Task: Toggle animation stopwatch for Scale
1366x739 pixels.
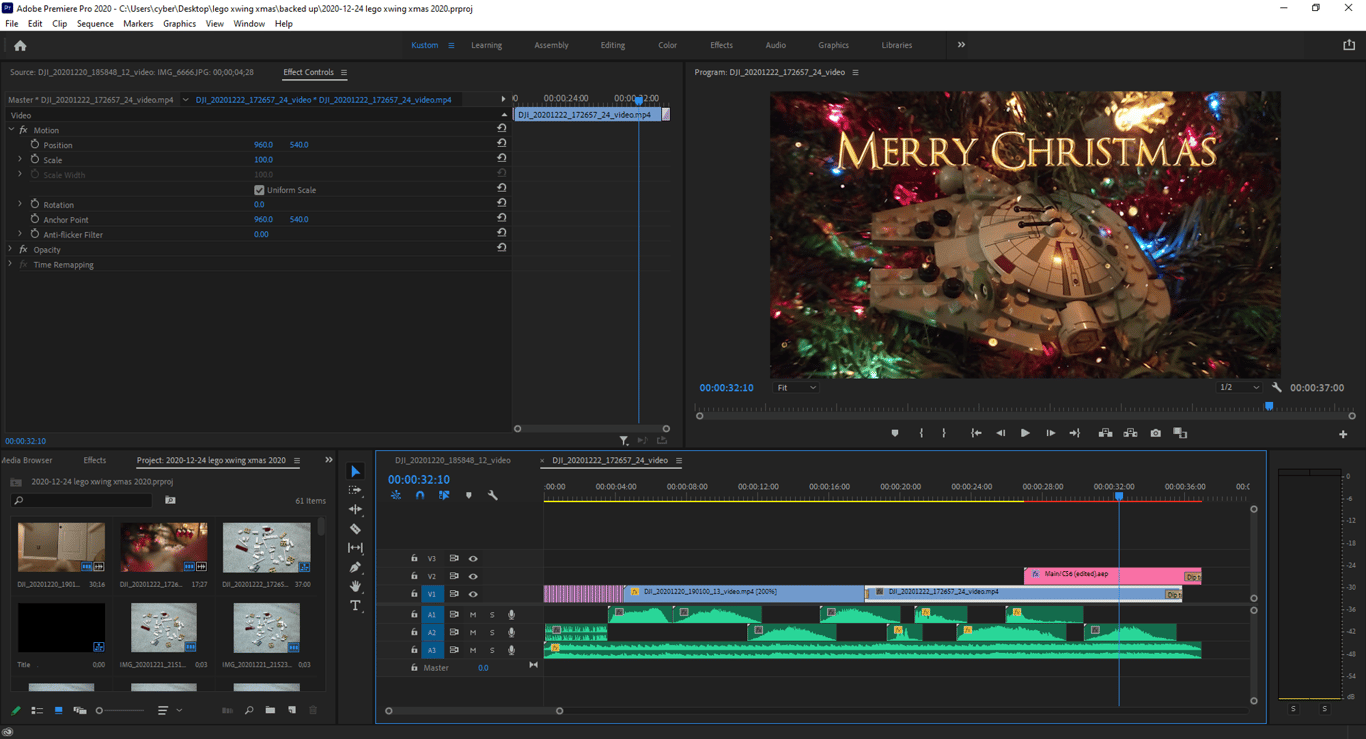Action: tap(35, 159)
